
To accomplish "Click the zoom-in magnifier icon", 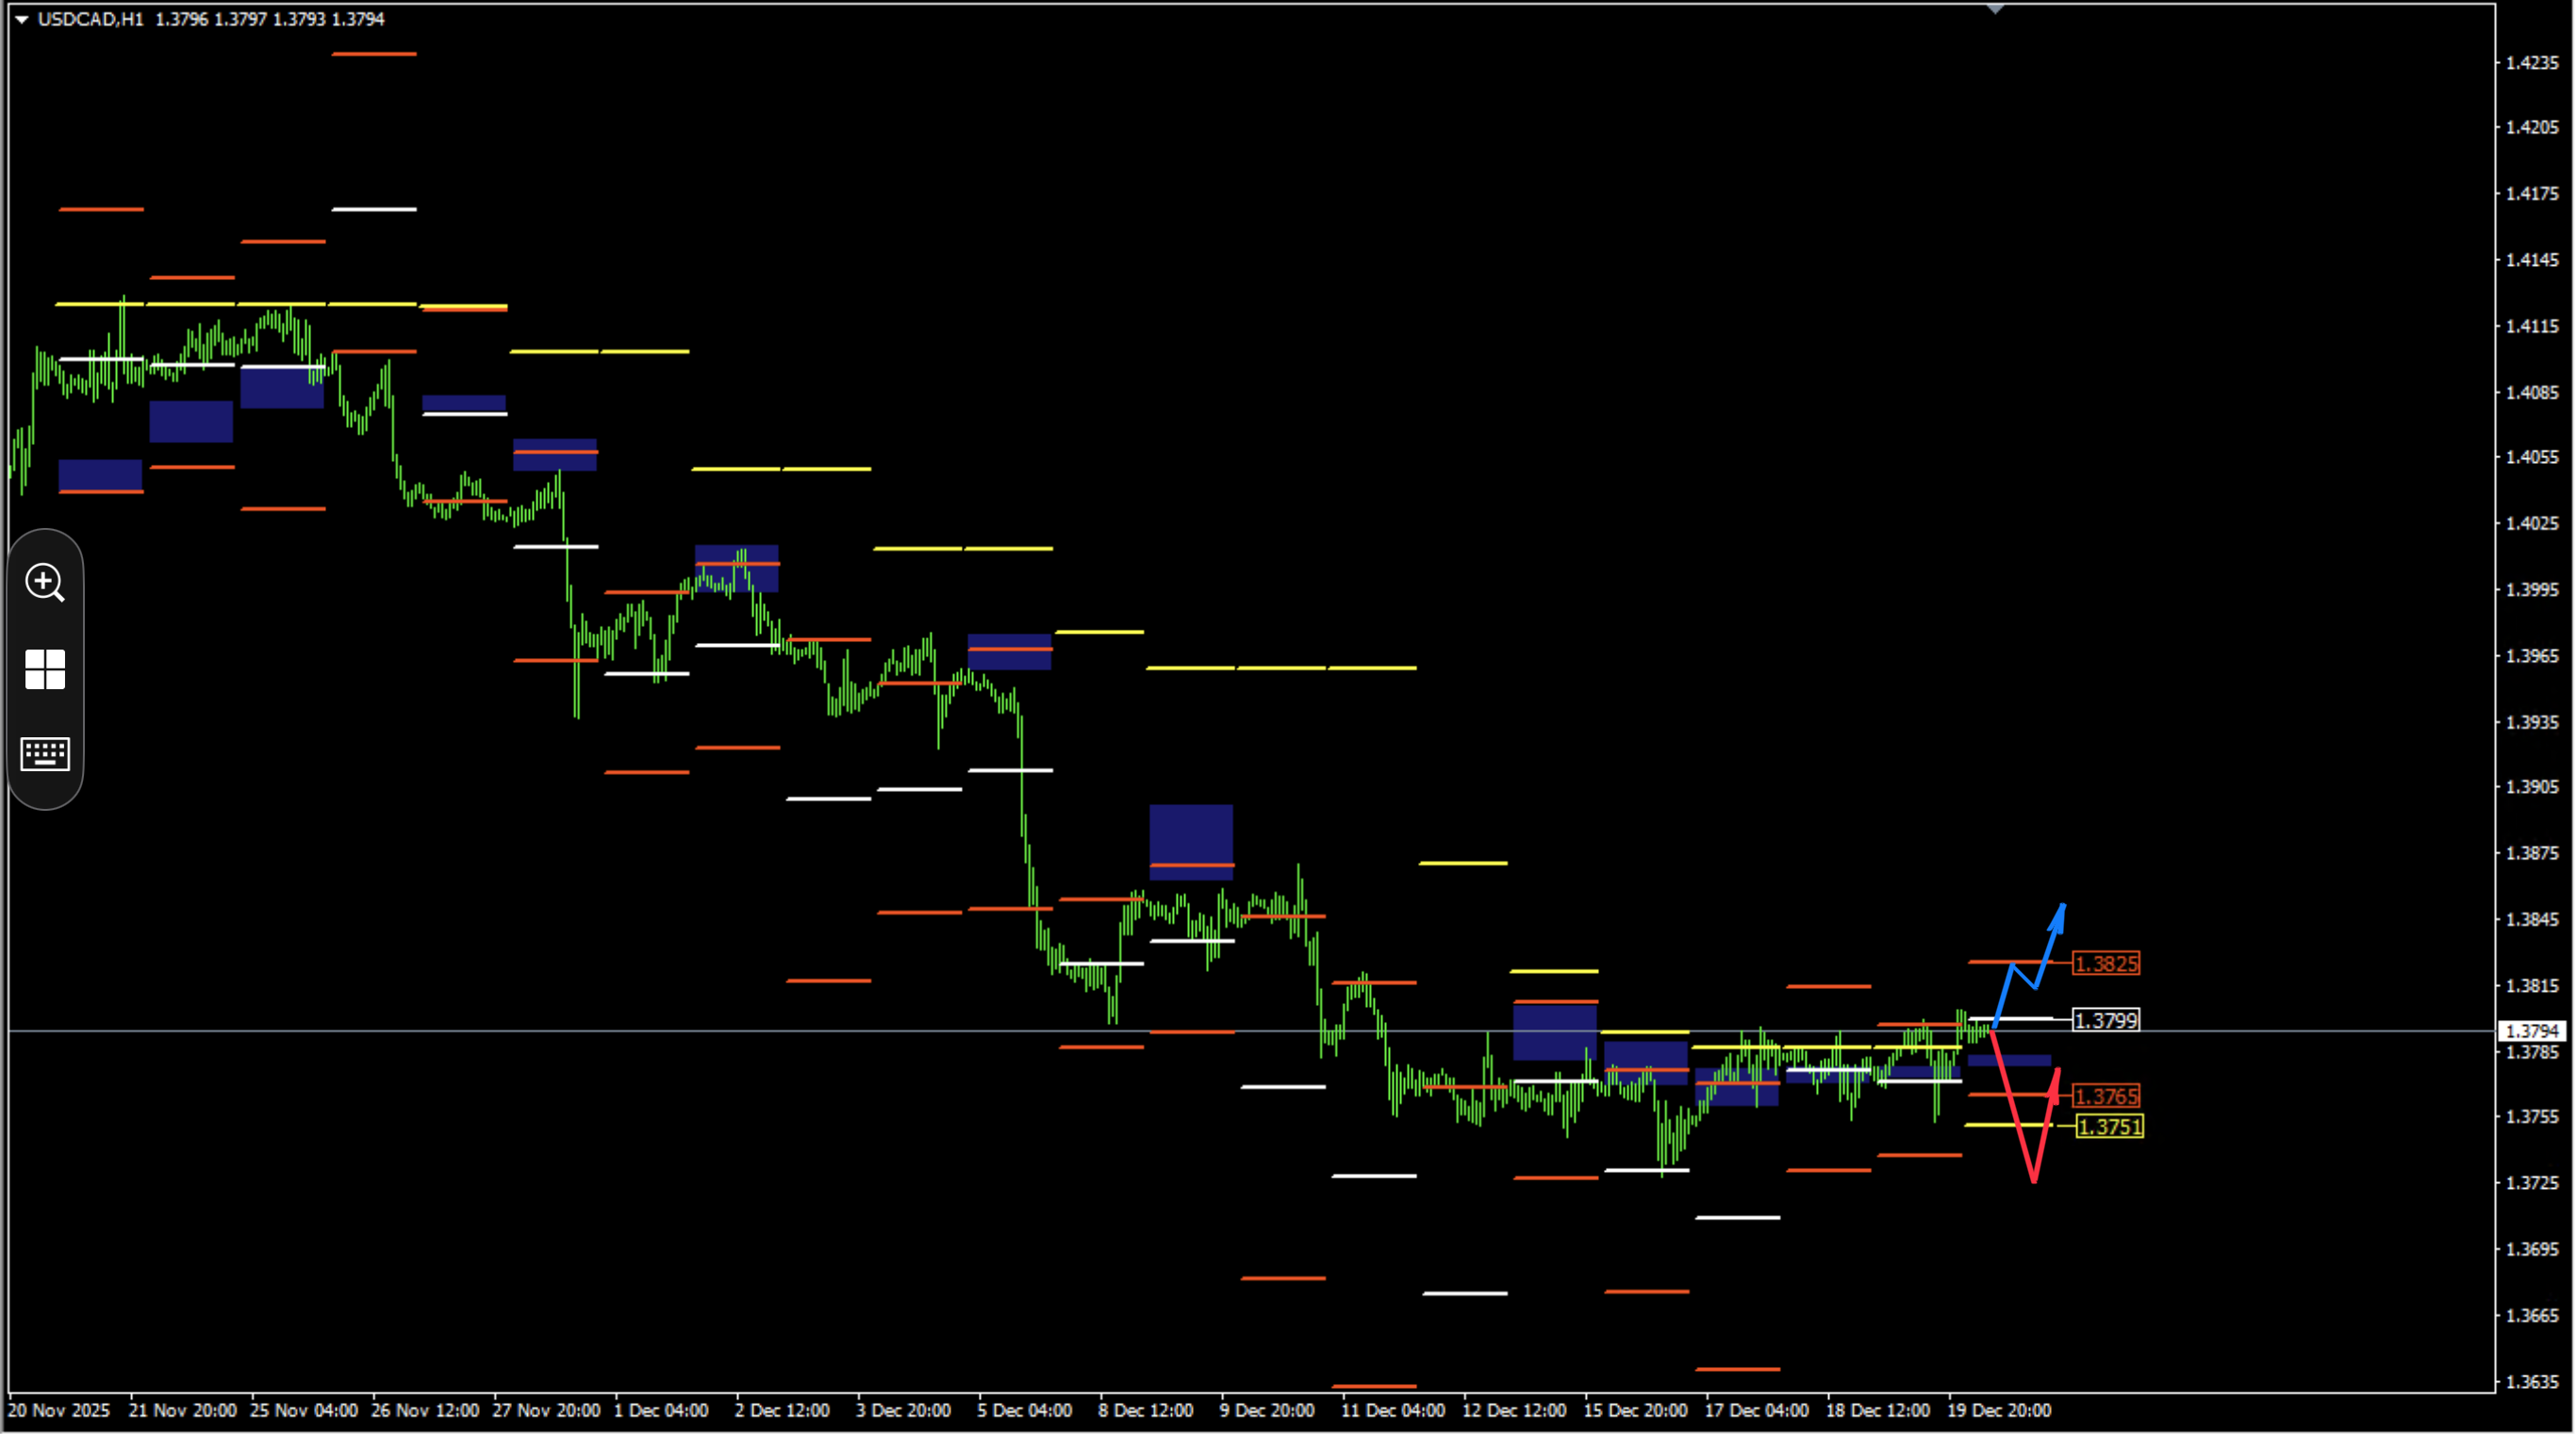I will tap(45, 582).
